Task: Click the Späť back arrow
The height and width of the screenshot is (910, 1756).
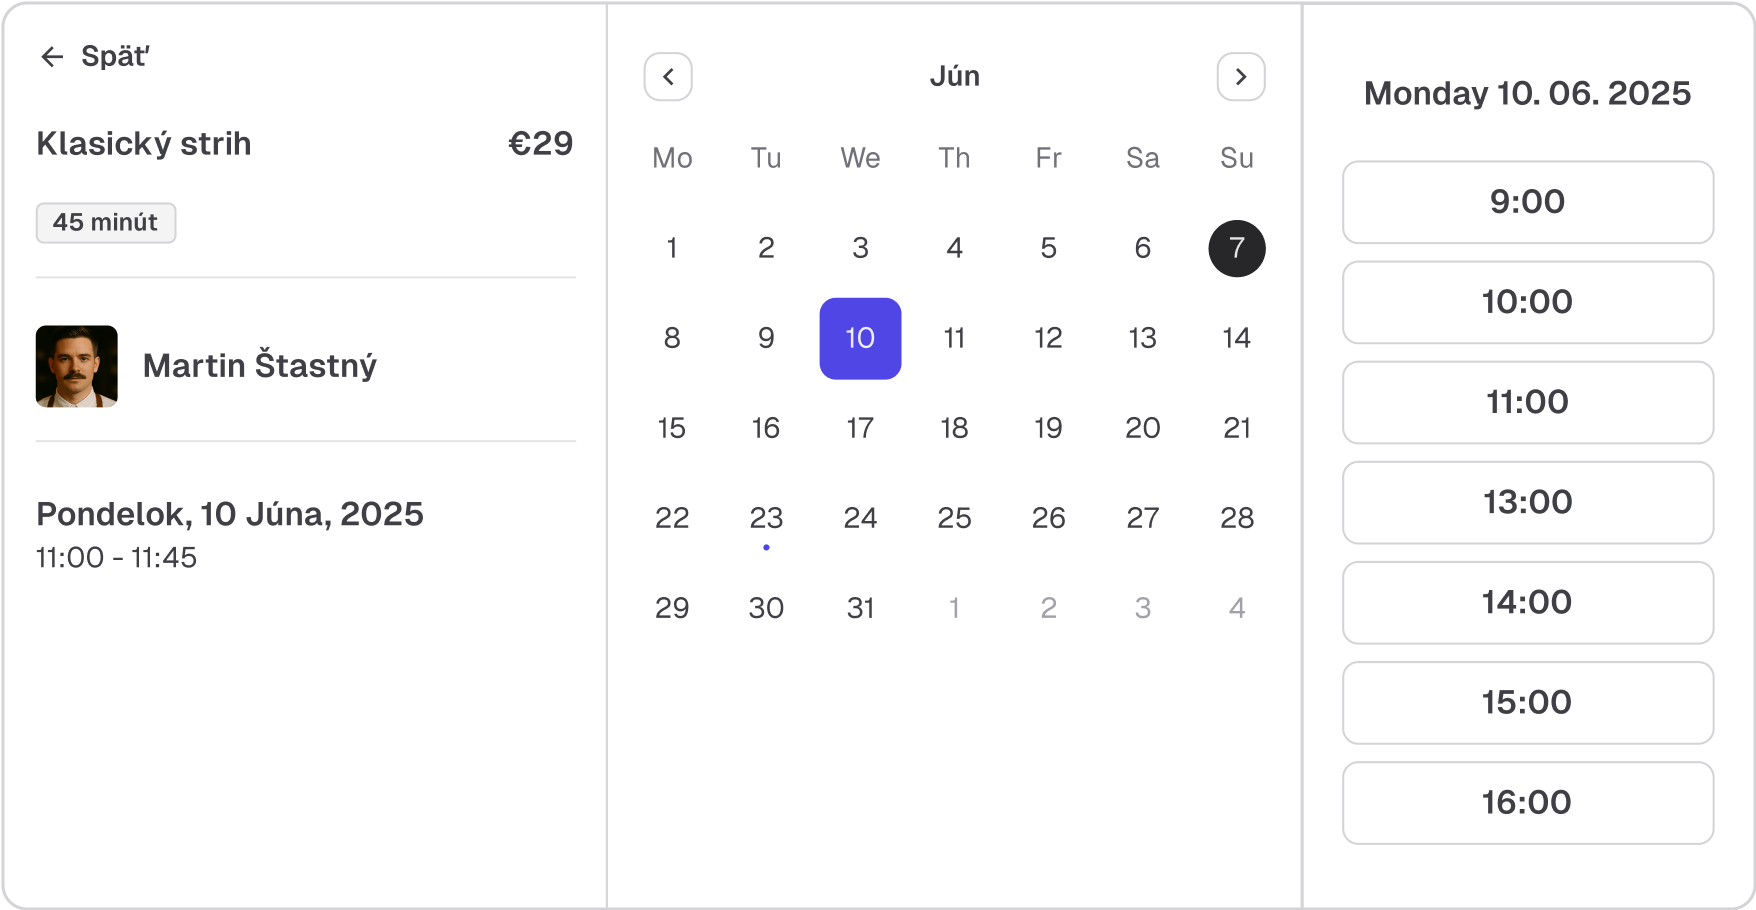Action: [x=52, y=57]
